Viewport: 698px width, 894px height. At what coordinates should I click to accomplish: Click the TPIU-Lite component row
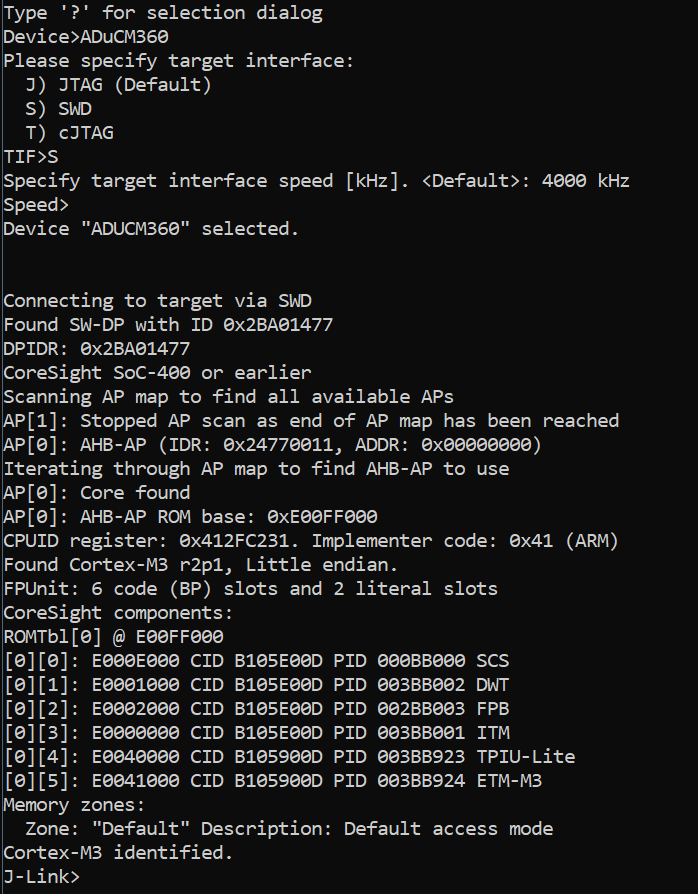tap(289, 757)
